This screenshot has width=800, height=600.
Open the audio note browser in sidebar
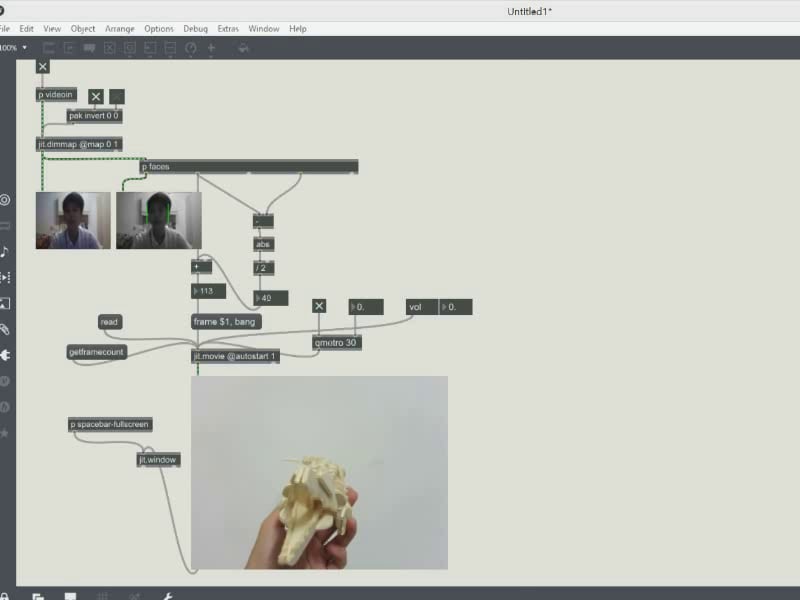click(5, 252)
